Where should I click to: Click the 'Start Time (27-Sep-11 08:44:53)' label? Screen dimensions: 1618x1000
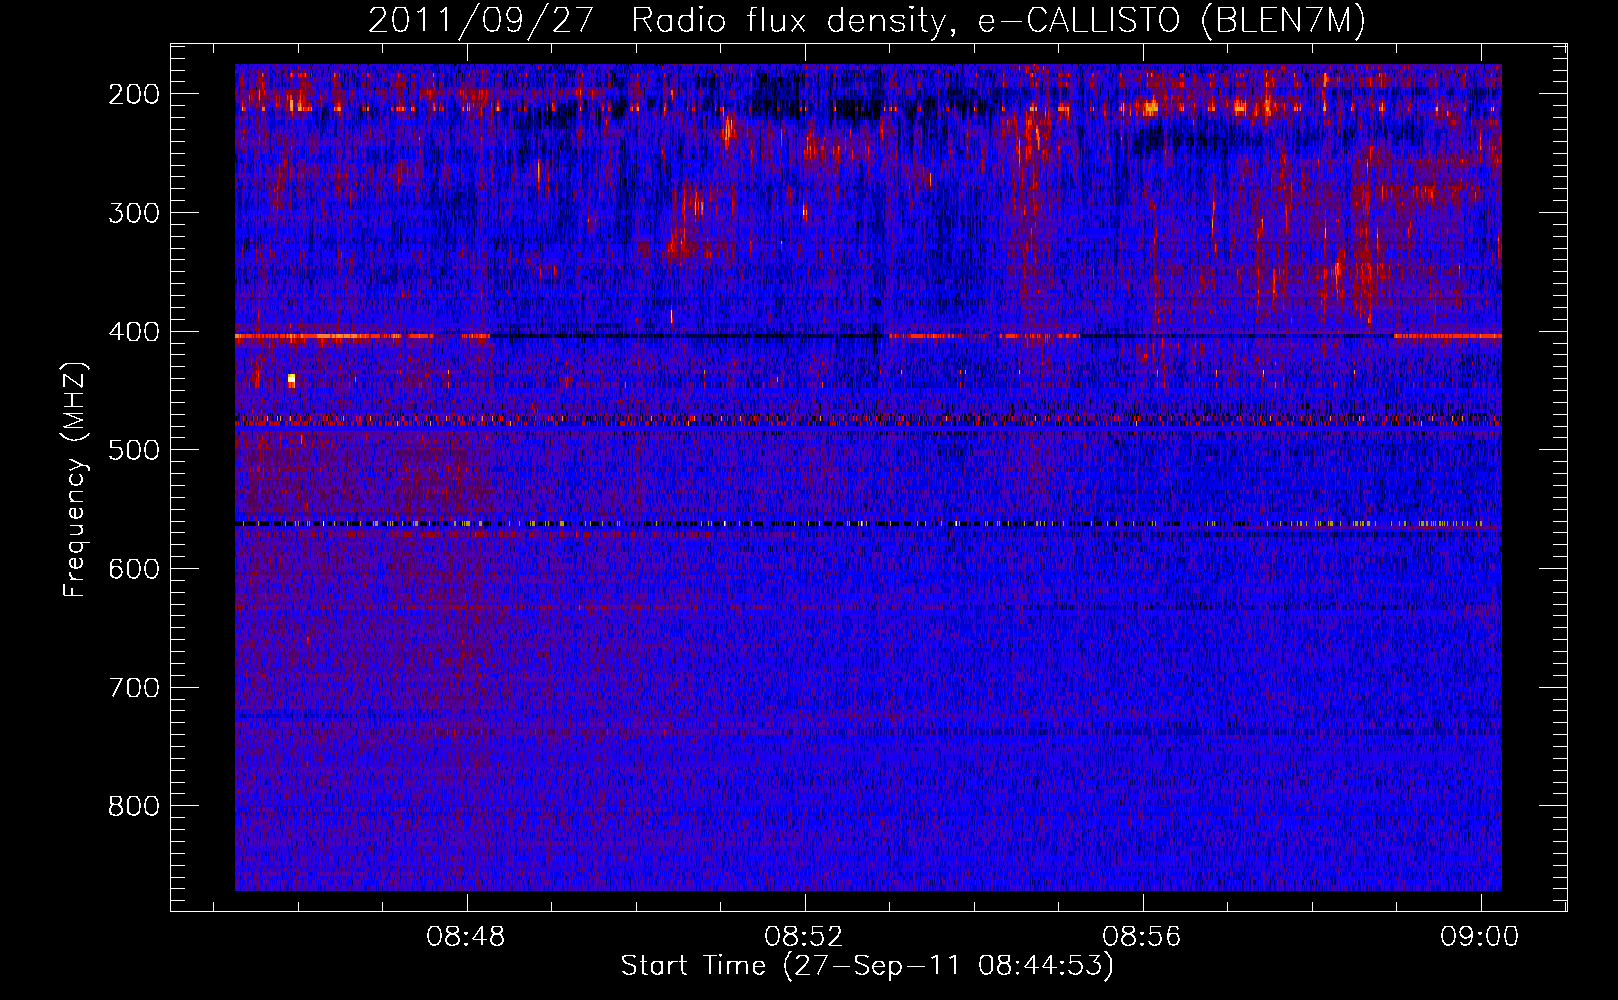(x=867, y=966)
